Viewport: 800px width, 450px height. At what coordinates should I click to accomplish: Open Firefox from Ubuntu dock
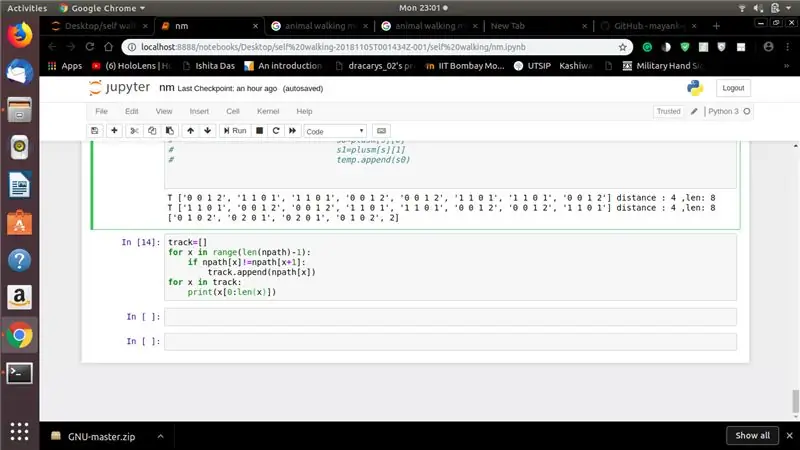click(19, 35)
